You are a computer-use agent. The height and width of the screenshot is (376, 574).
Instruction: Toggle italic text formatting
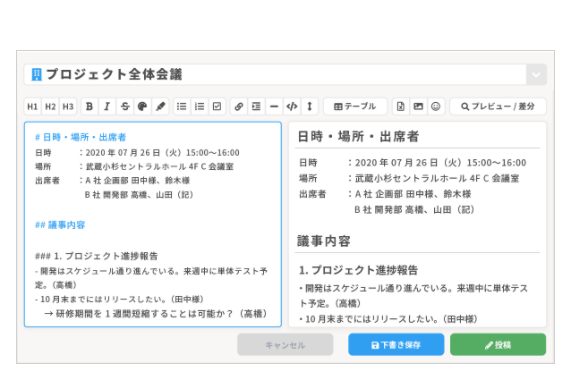(x=107, y=107)
